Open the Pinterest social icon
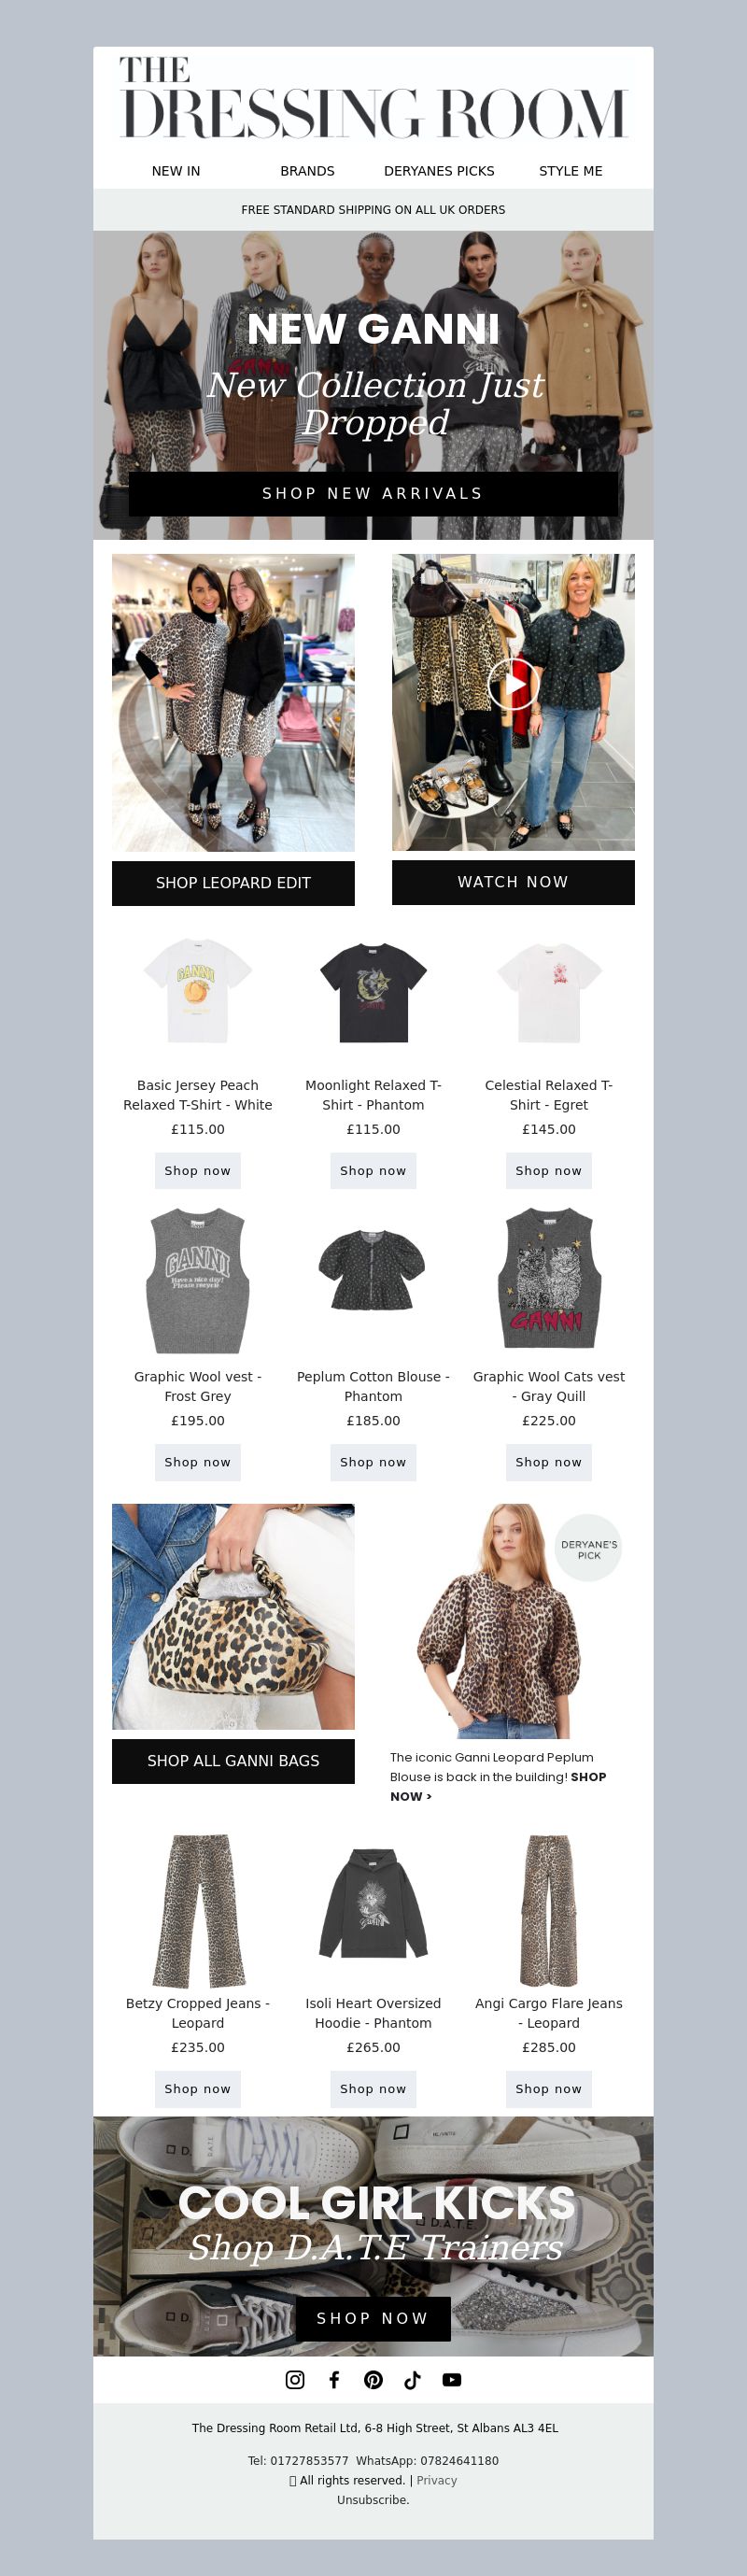Screen dimensions: 747x2576 point(373,2379)
